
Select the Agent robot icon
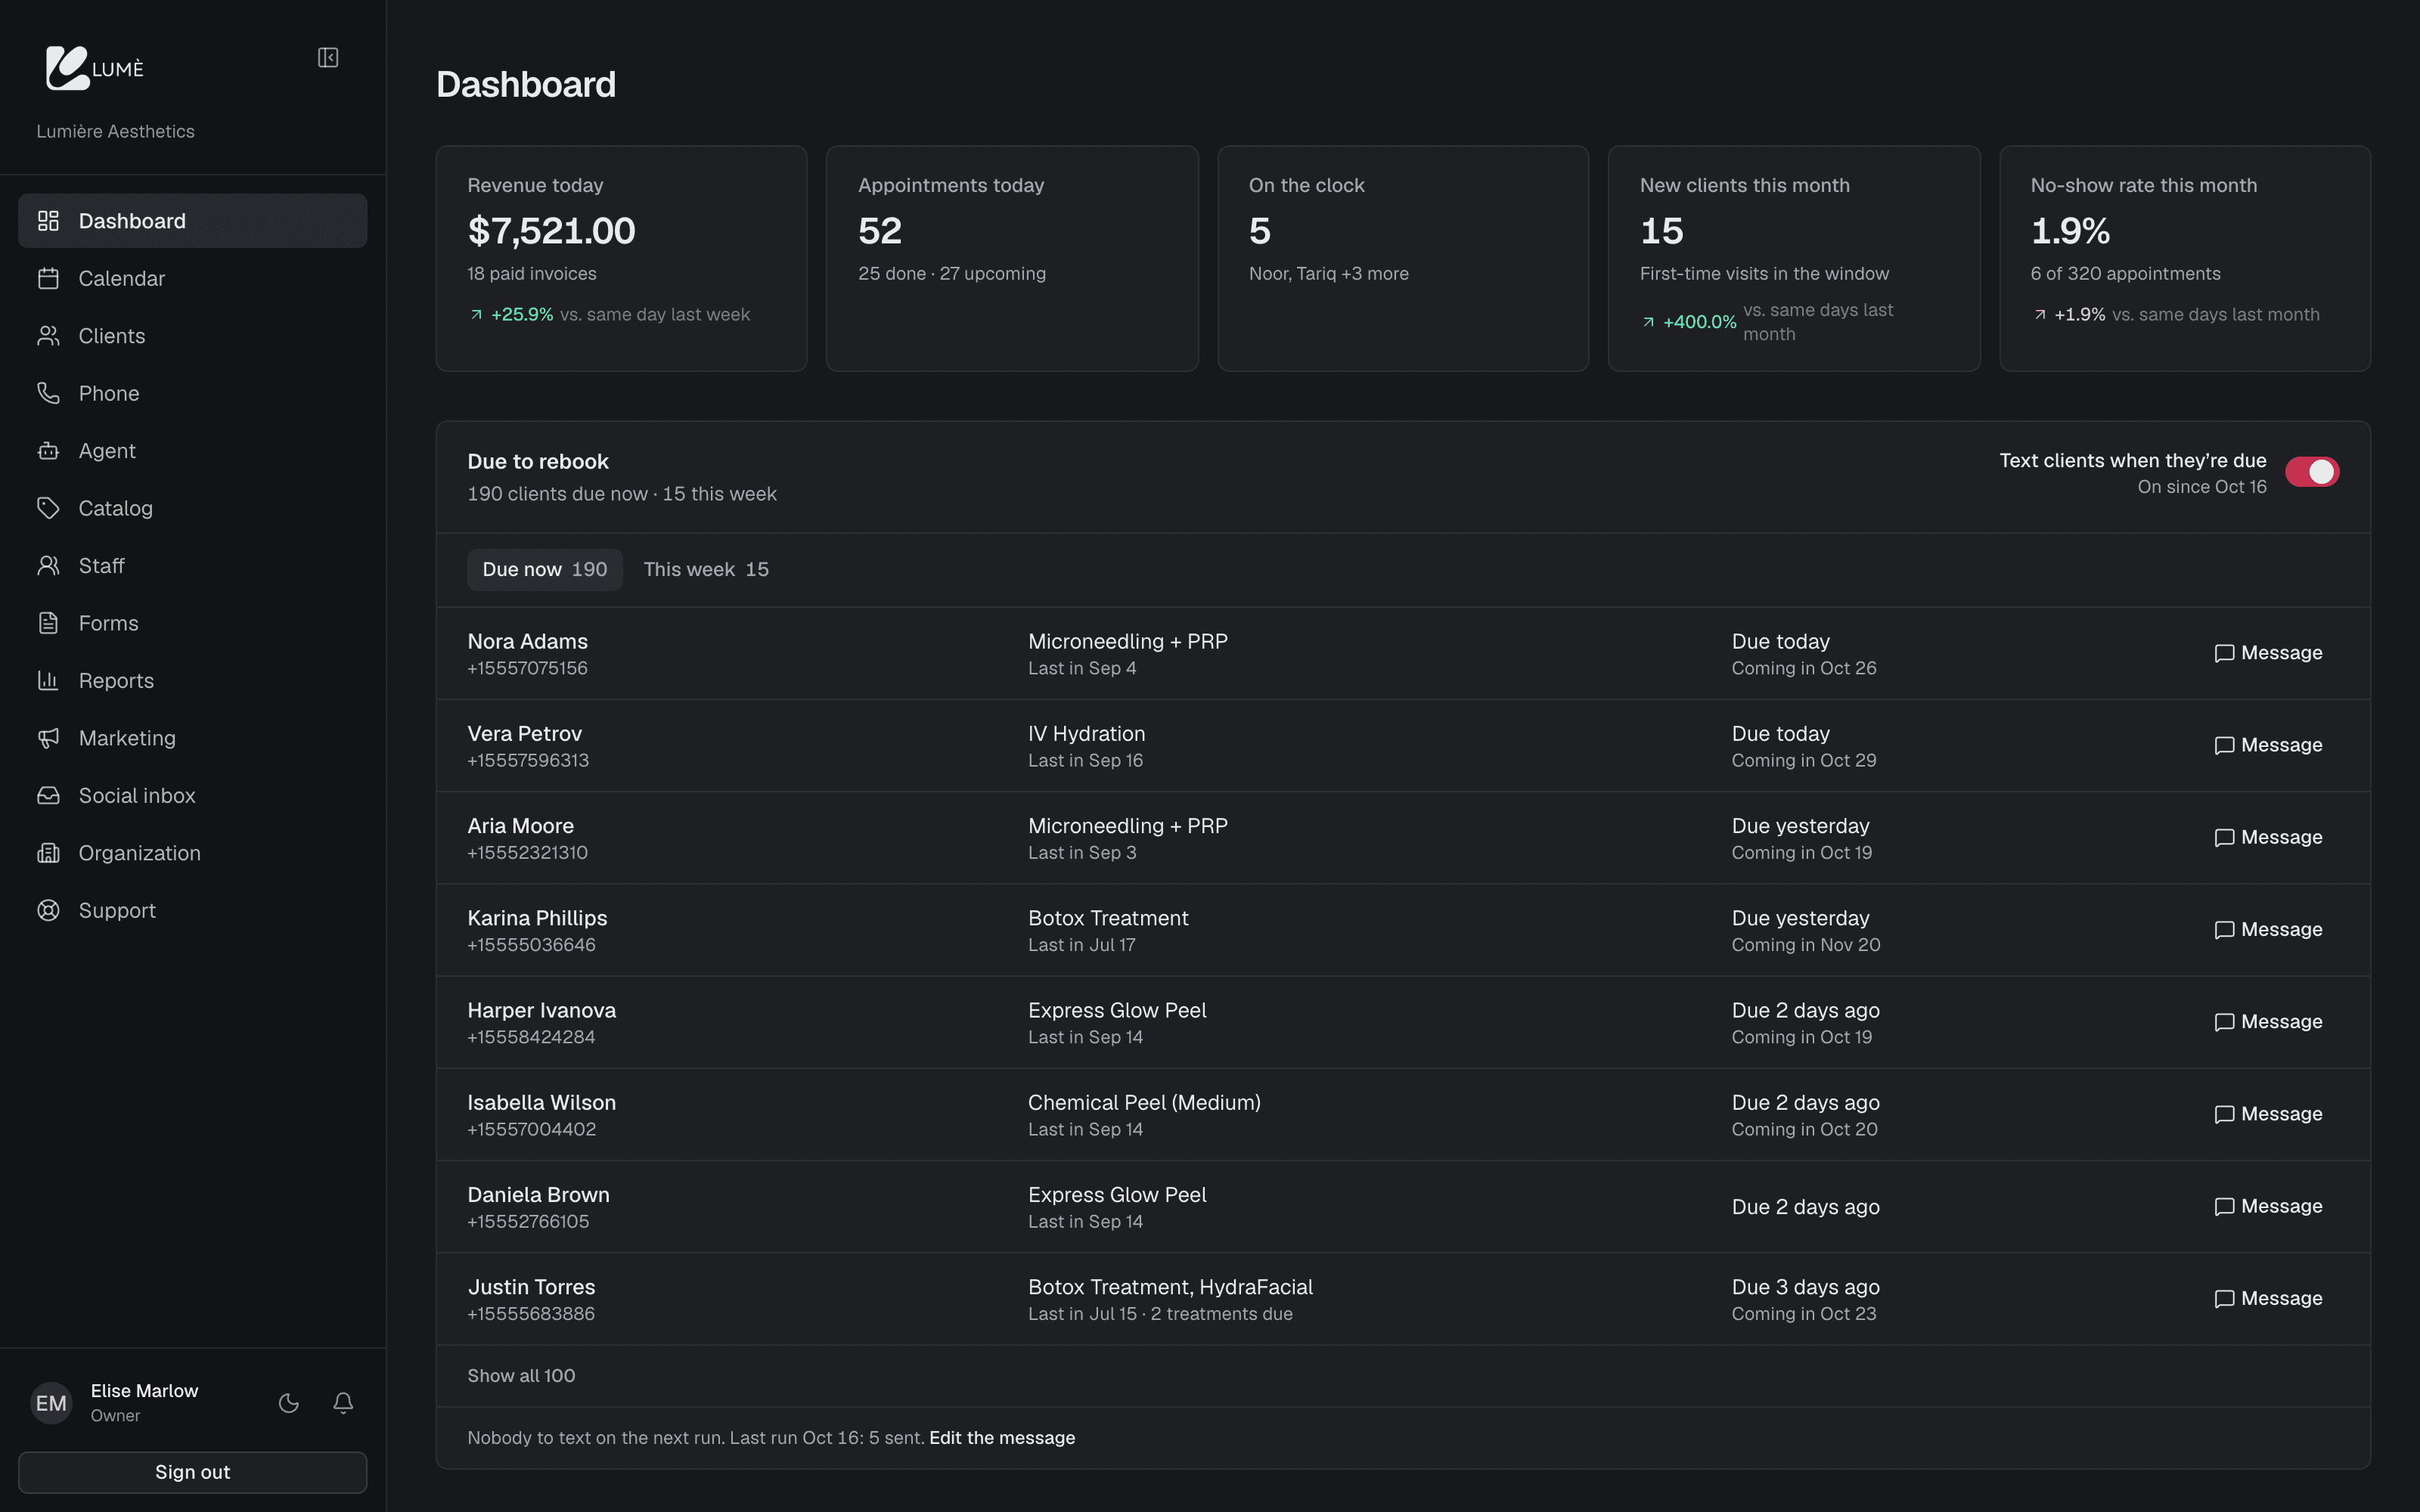48,451
